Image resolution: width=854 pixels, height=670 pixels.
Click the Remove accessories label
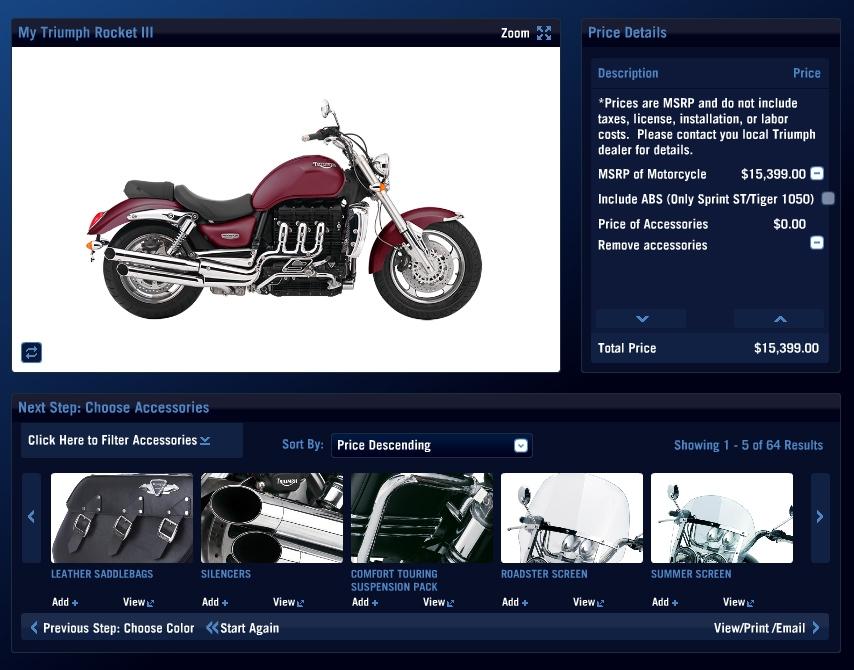coord(652,245)
